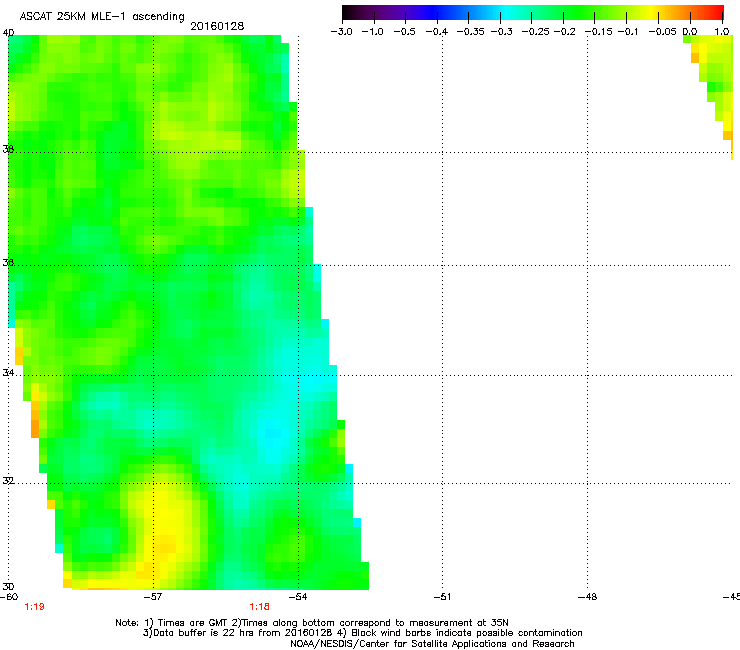This screenshot has height=650, width=740.
Task: Click the -0.1 color scale label
Action: pos(628,32)
